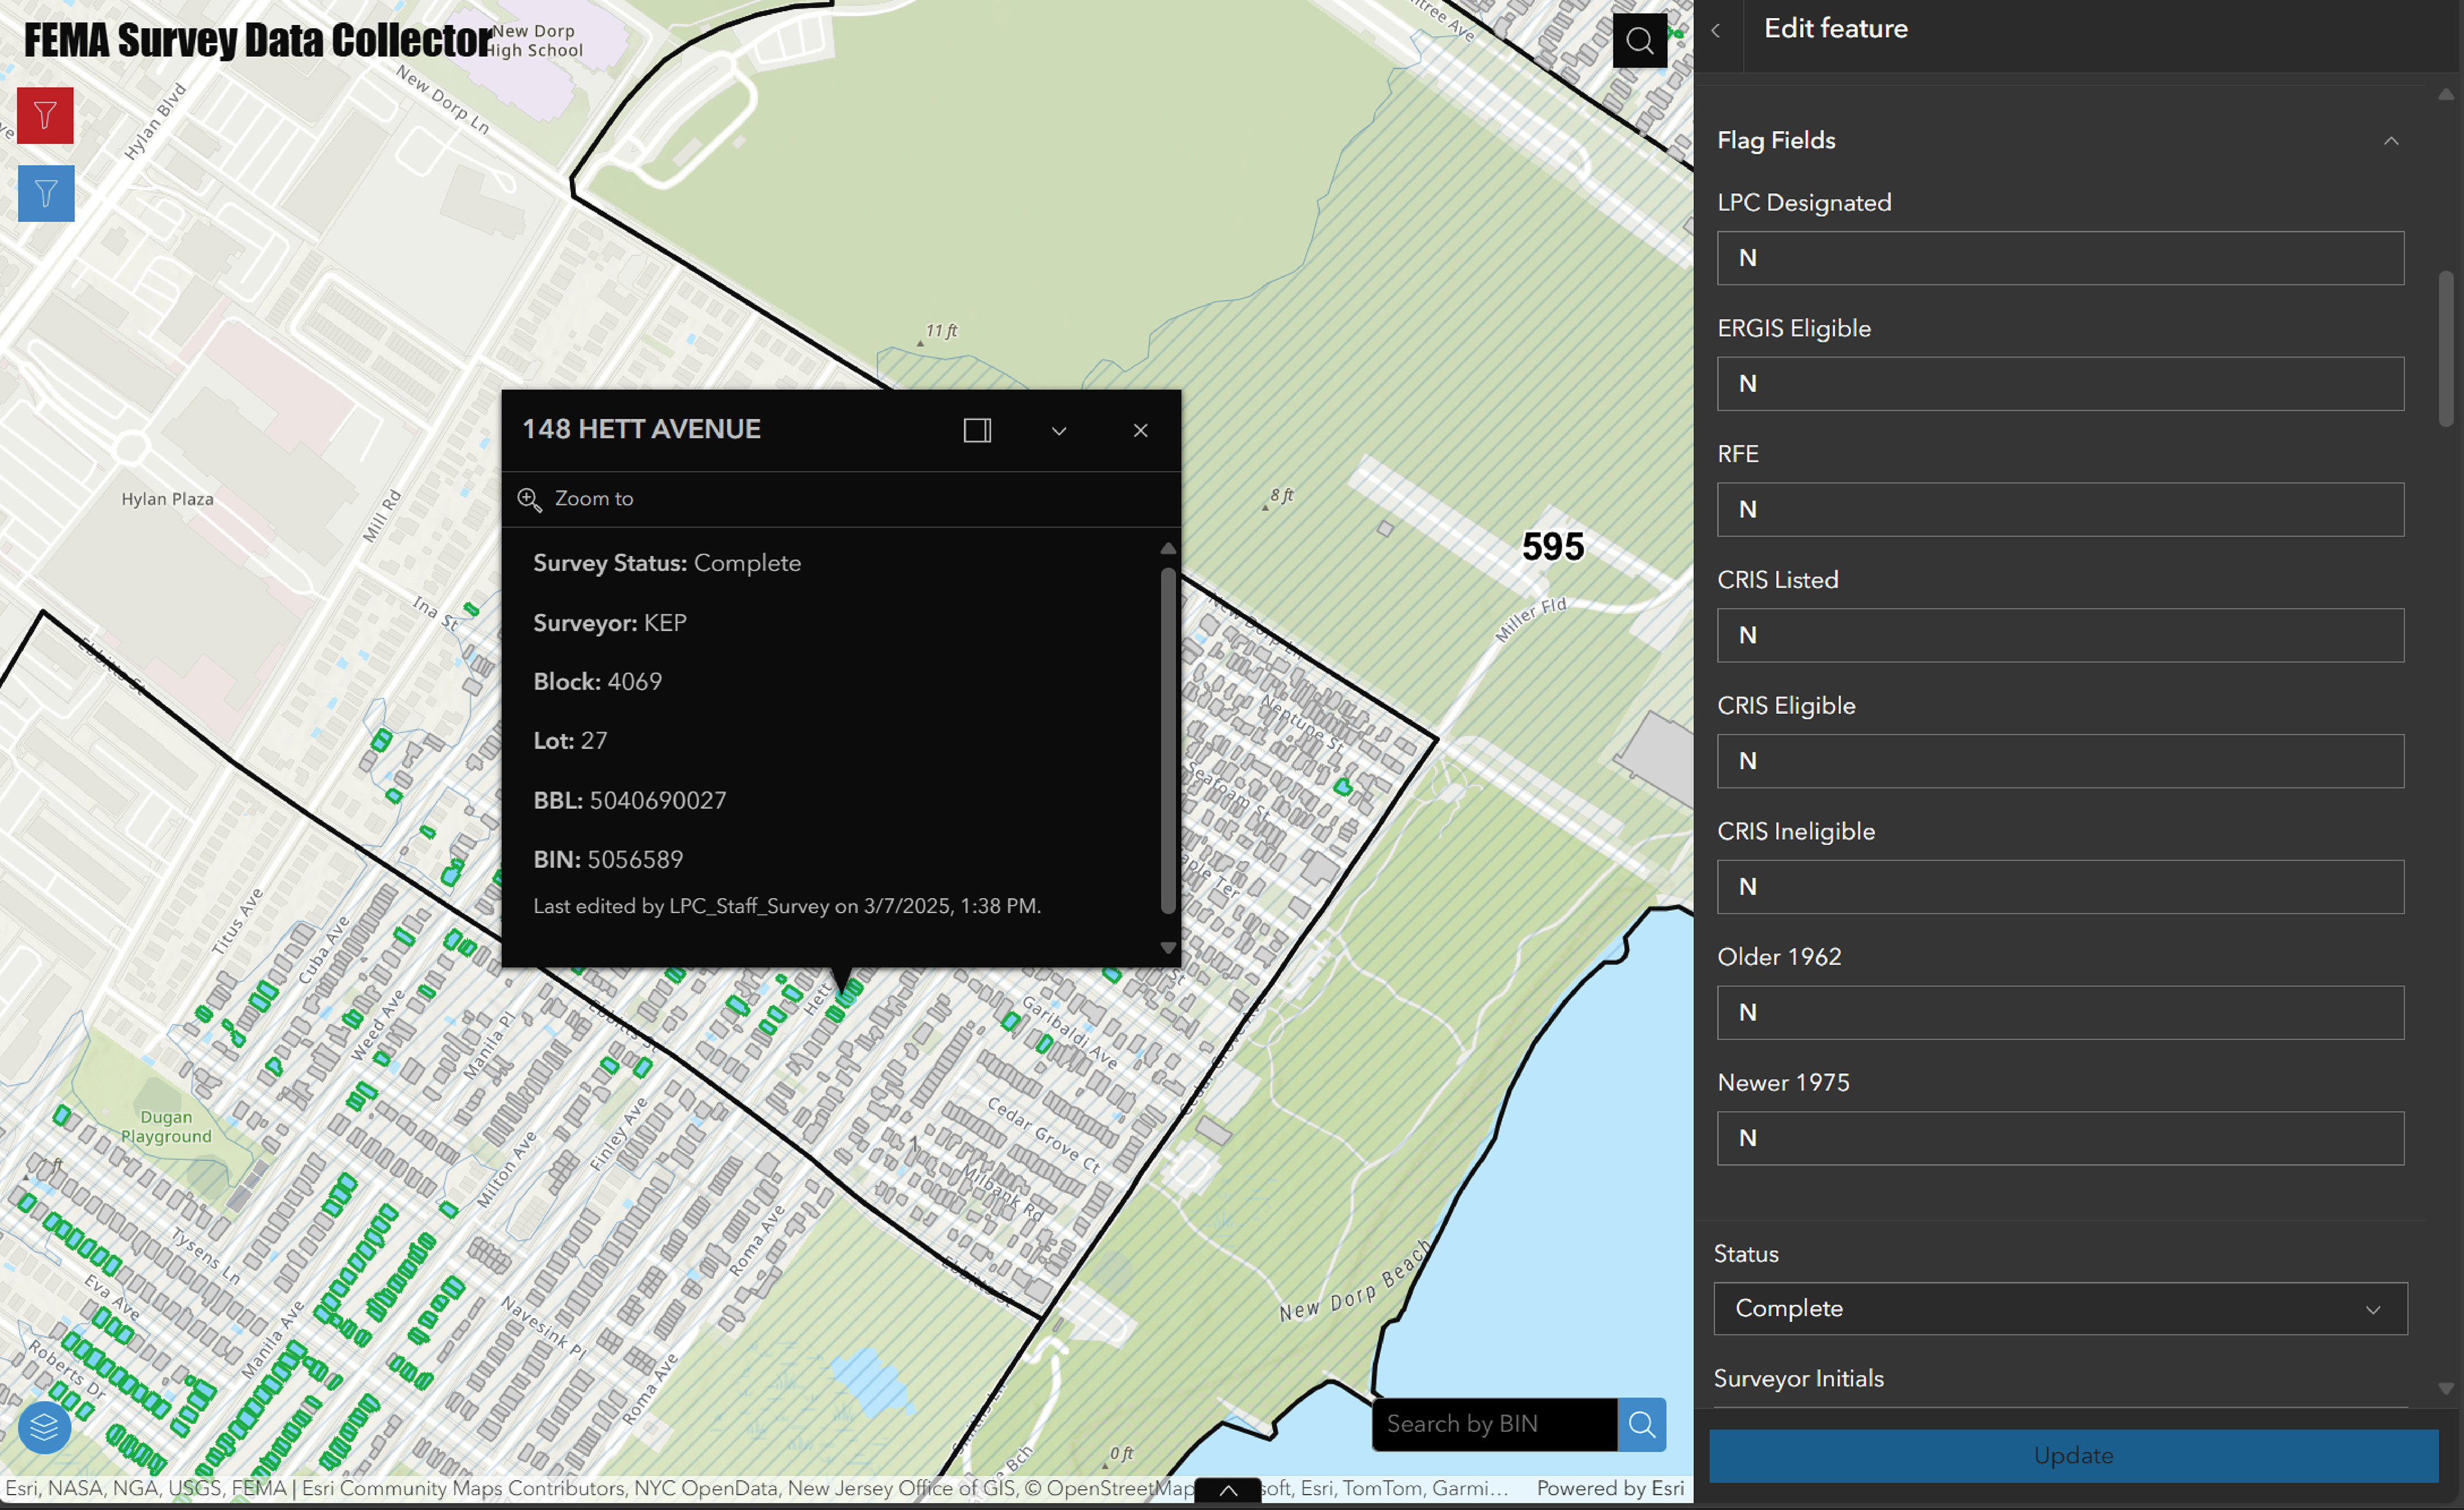Screen dimensions: 2464x1510
Task: Open the map search magnifier
Action: tap(1639, 41)
